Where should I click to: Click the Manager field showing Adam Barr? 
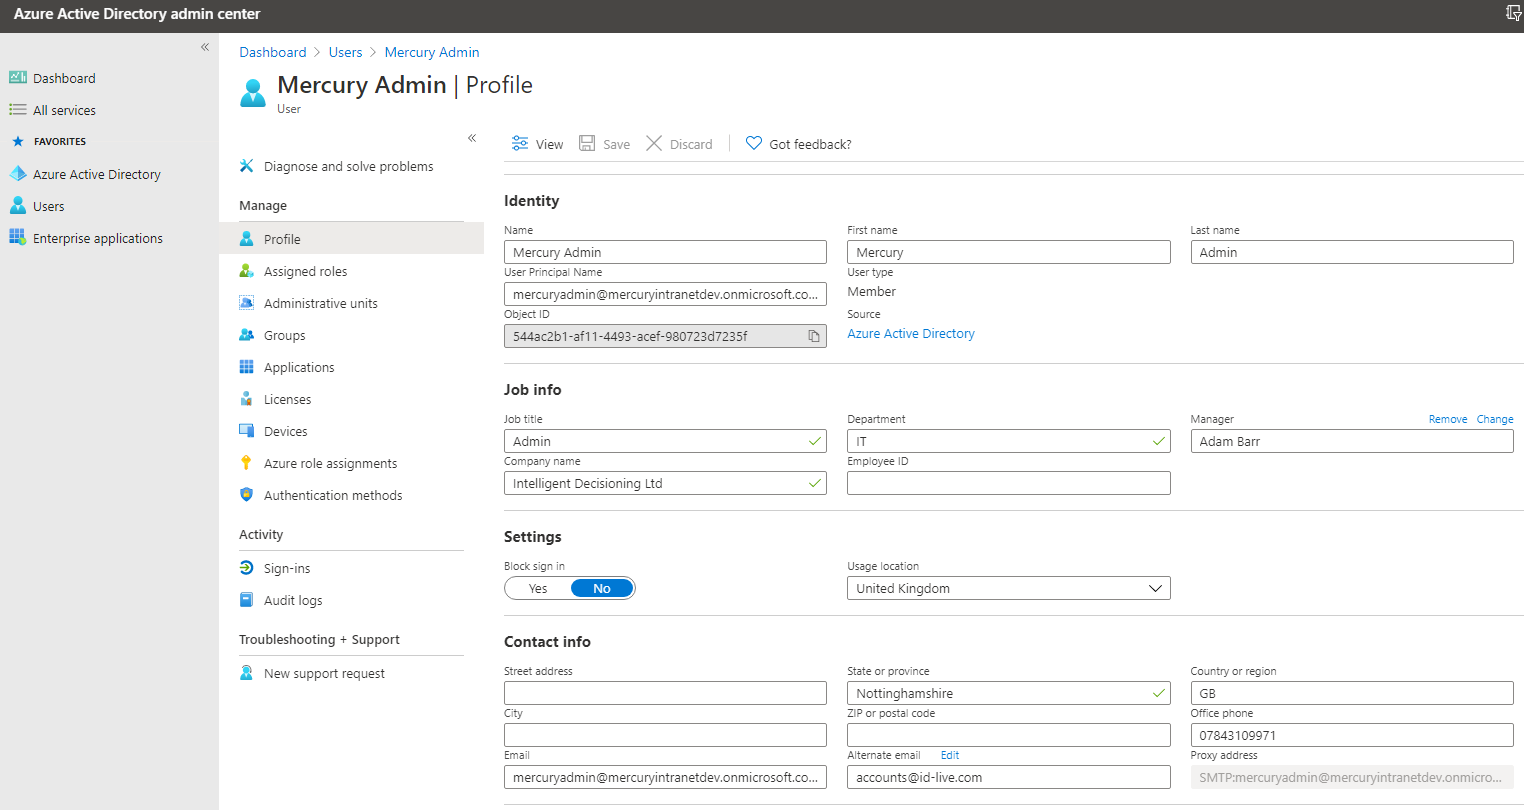(x=1352, y=441)
